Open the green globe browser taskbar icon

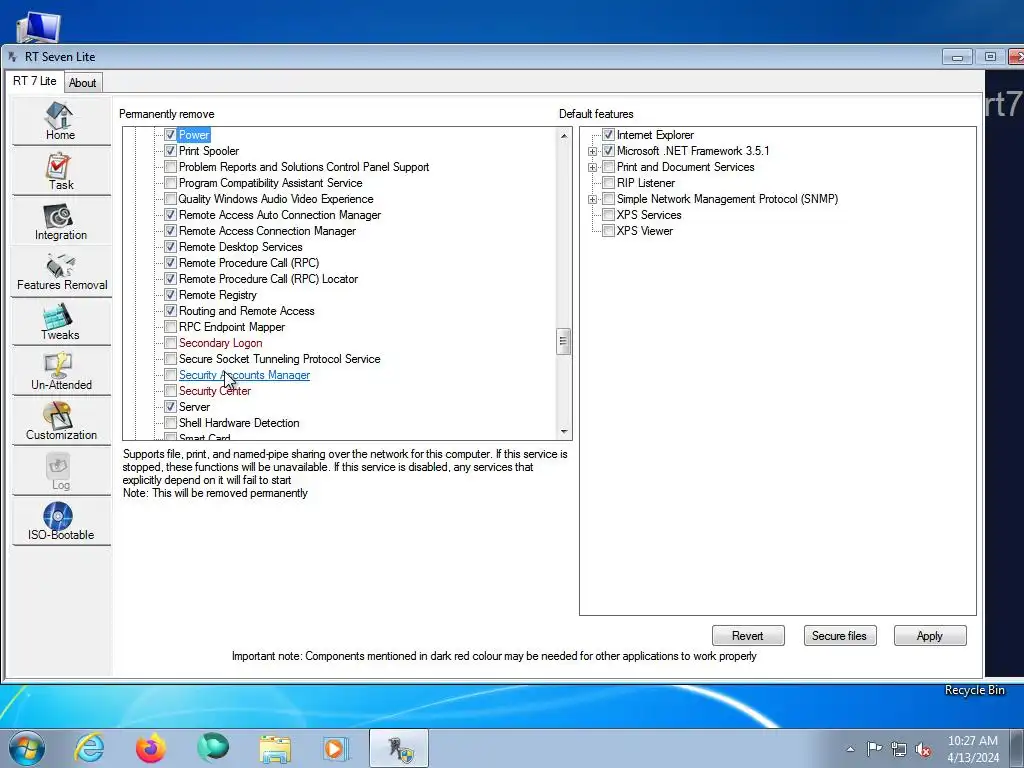tap(212, 748)
